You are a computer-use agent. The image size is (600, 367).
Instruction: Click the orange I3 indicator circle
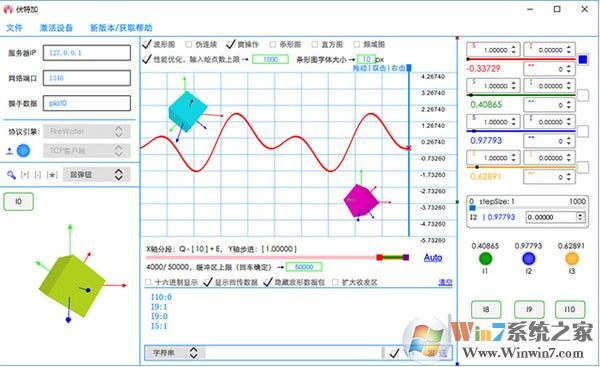572,259
